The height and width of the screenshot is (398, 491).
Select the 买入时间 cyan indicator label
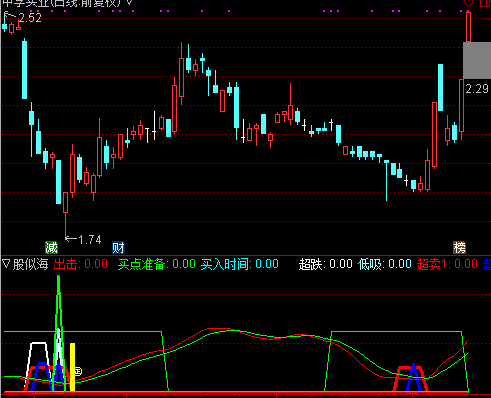240,264
